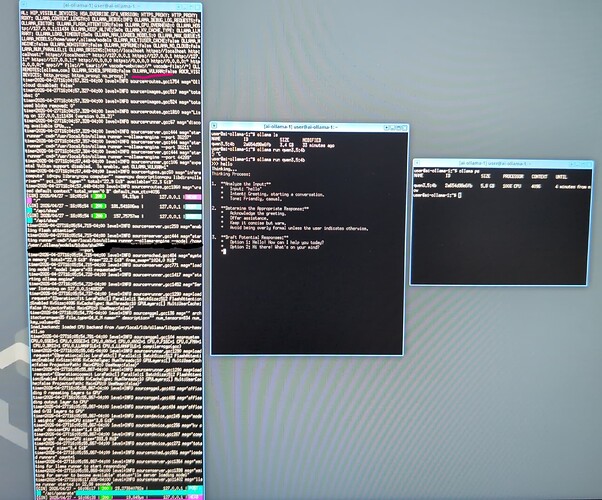Click 'Tone: Friendly, casual.' bullet

[x=255, y=199]
